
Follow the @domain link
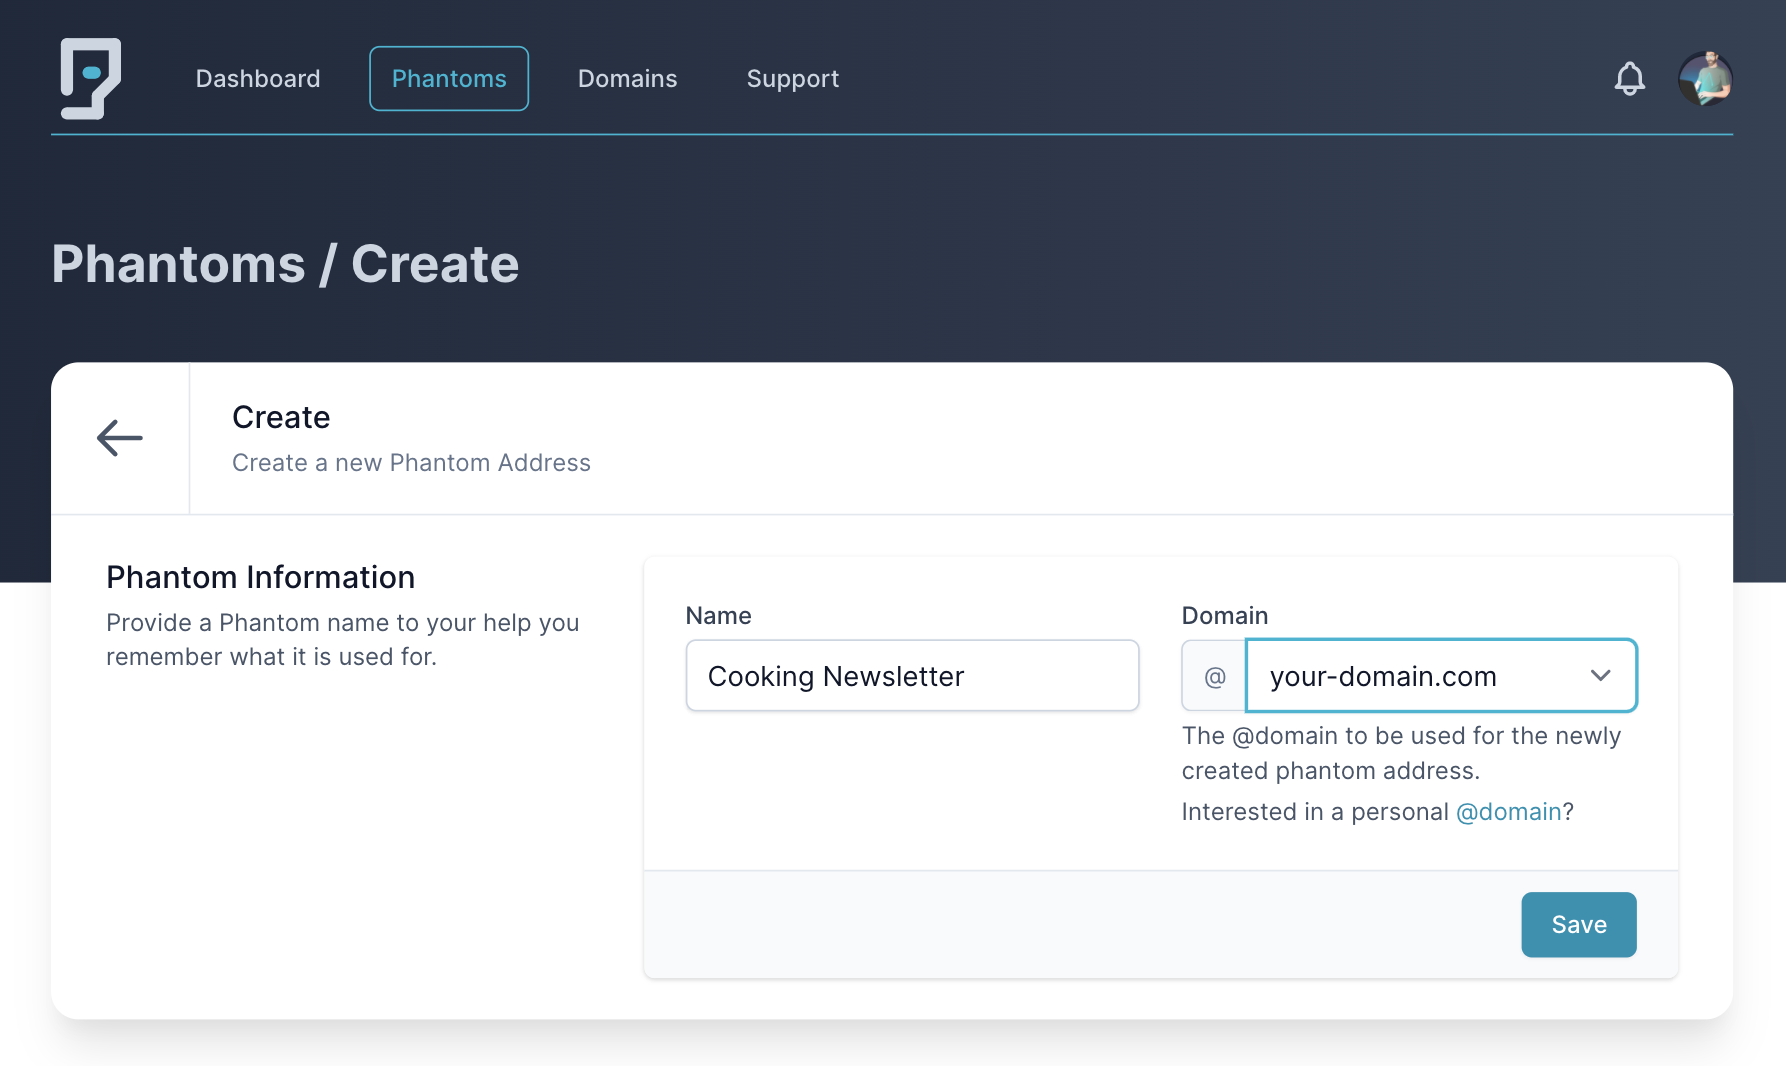[x=1508, y=812]
